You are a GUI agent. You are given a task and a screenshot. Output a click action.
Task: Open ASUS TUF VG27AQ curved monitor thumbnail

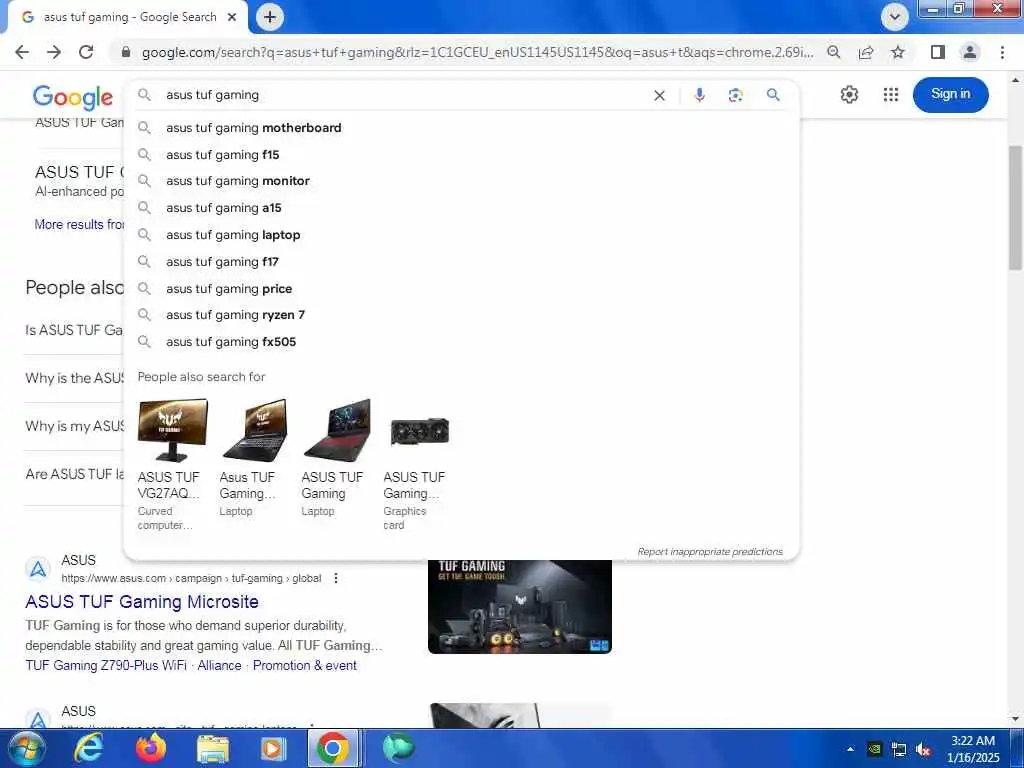point(172,430)
